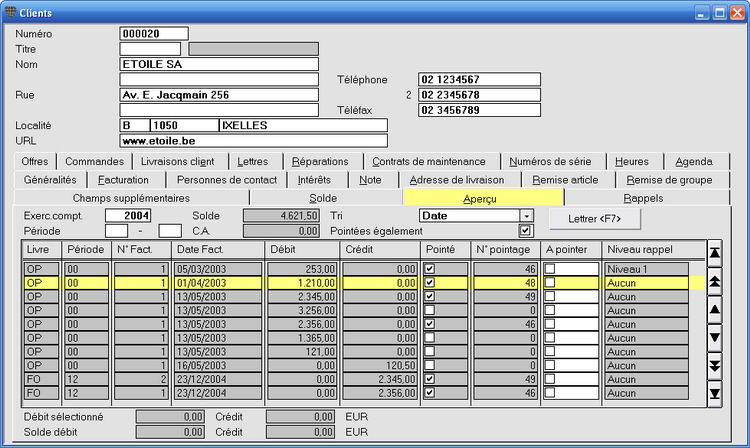Click the Lettrer <F7> button

tap(595, 219)
